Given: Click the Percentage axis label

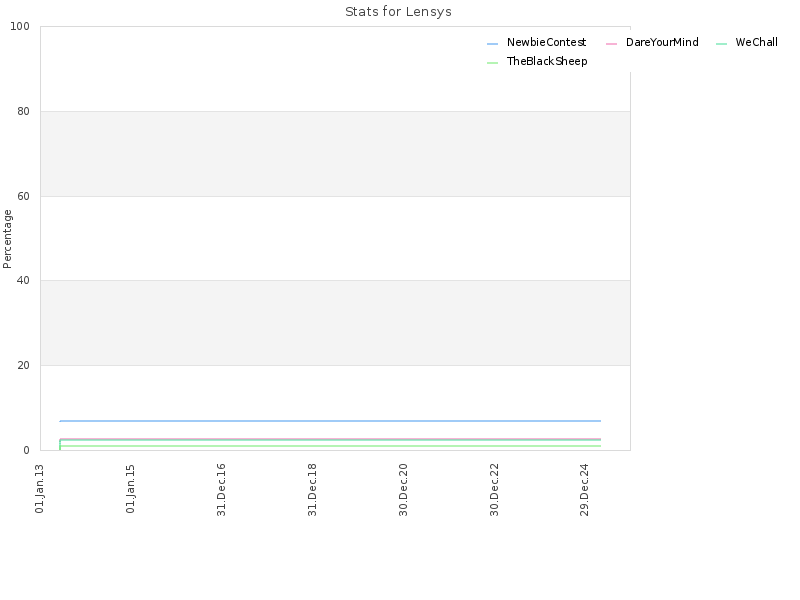Looking at the screenshot, I should 7,239.
